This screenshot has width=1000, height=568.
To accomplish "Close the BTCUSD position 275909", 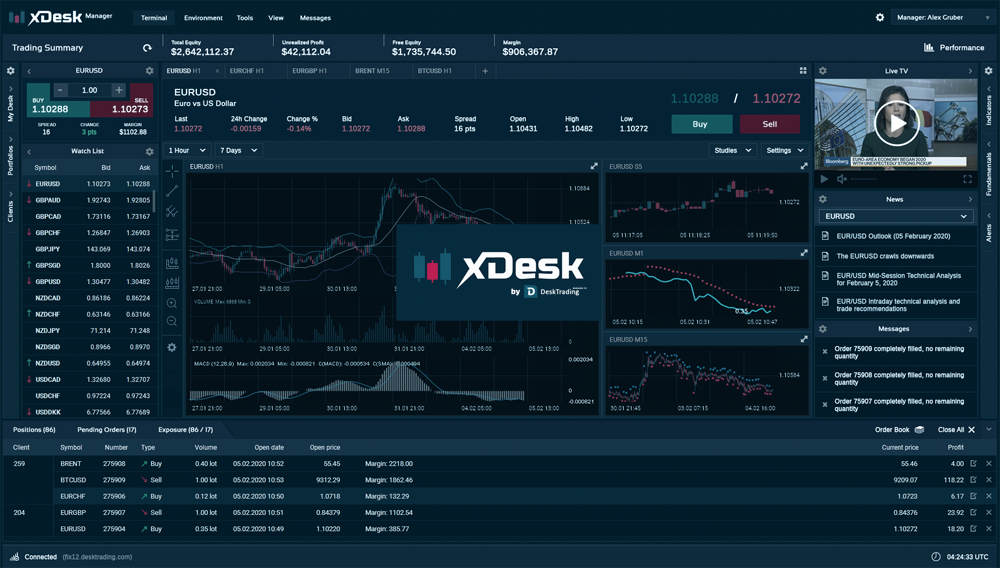I will coord(989,480).
